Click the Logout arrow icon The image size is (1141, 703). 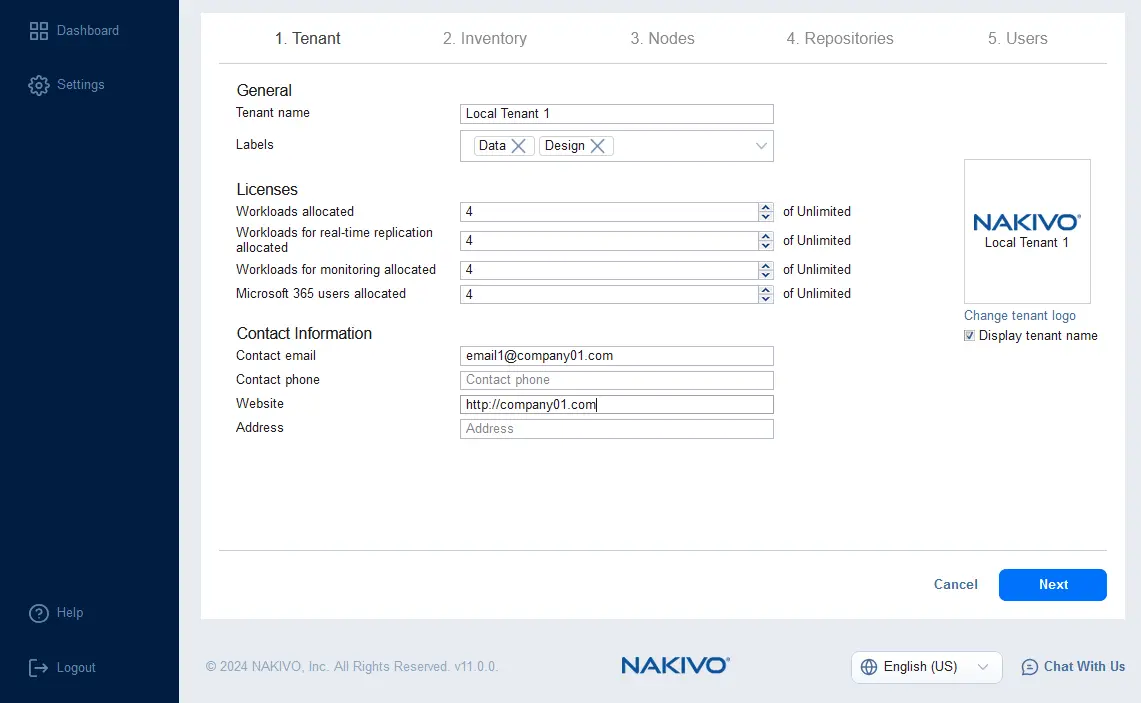coord(39,668)
